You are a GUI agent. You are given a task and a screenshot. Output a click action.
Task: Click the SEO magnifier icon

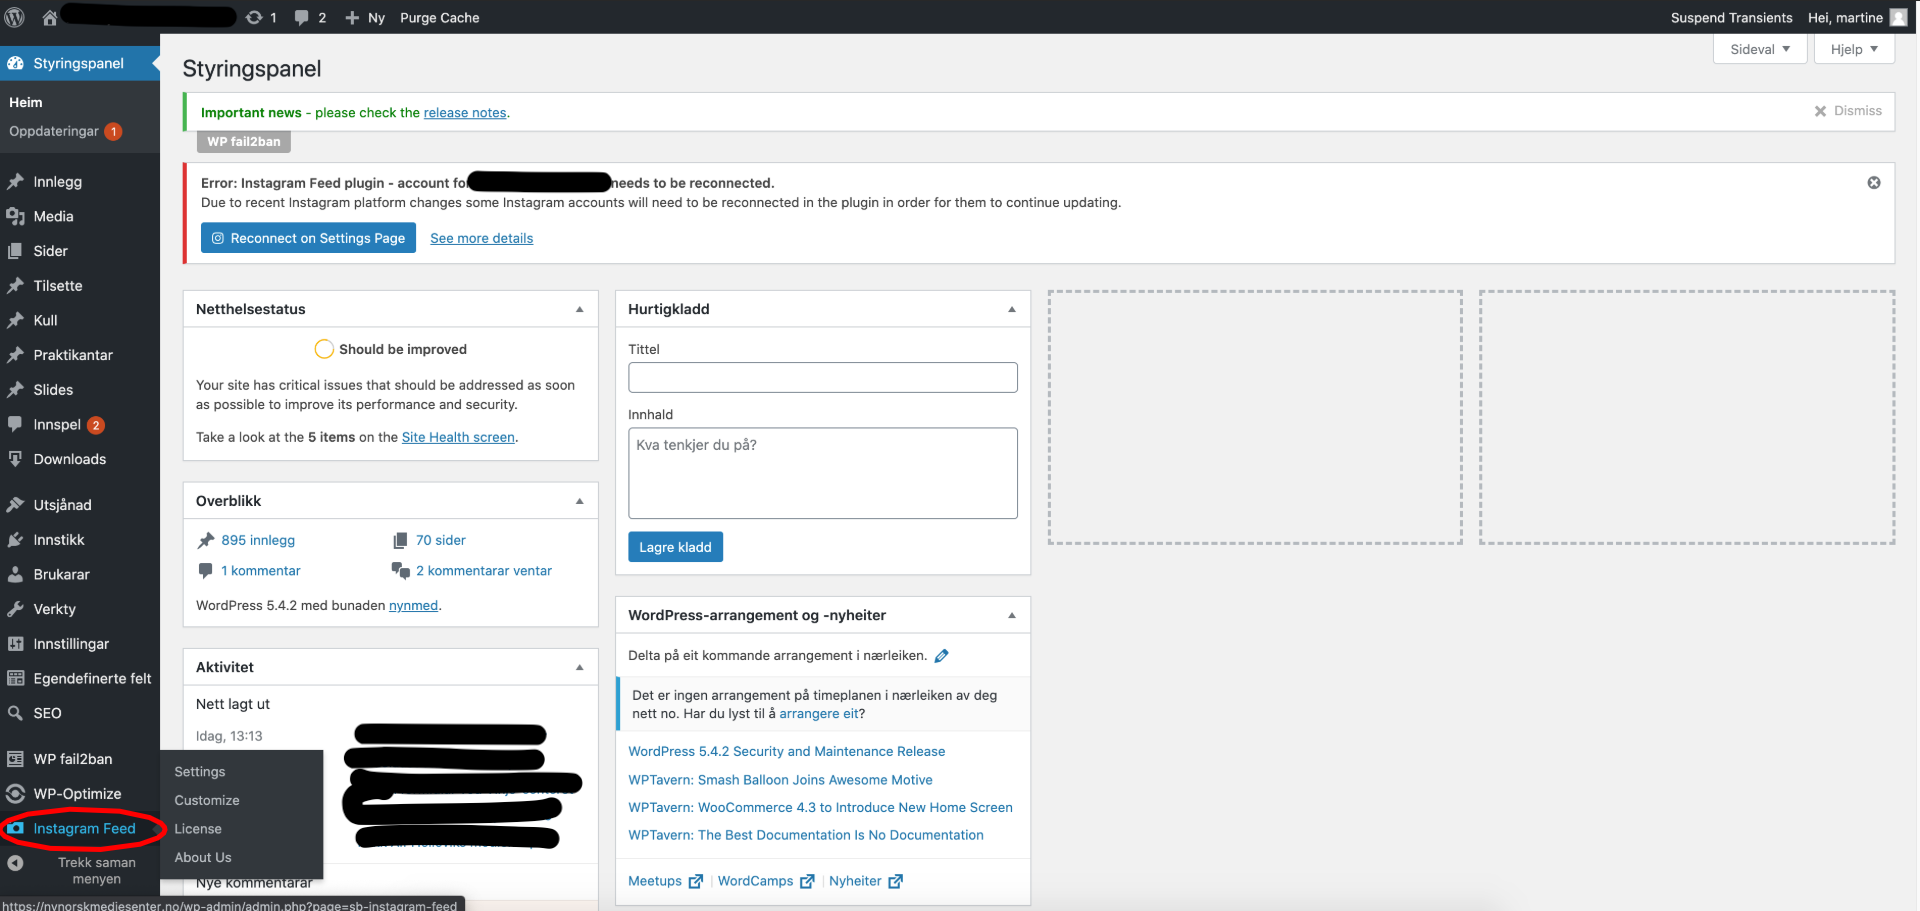(x=15, y=713)
